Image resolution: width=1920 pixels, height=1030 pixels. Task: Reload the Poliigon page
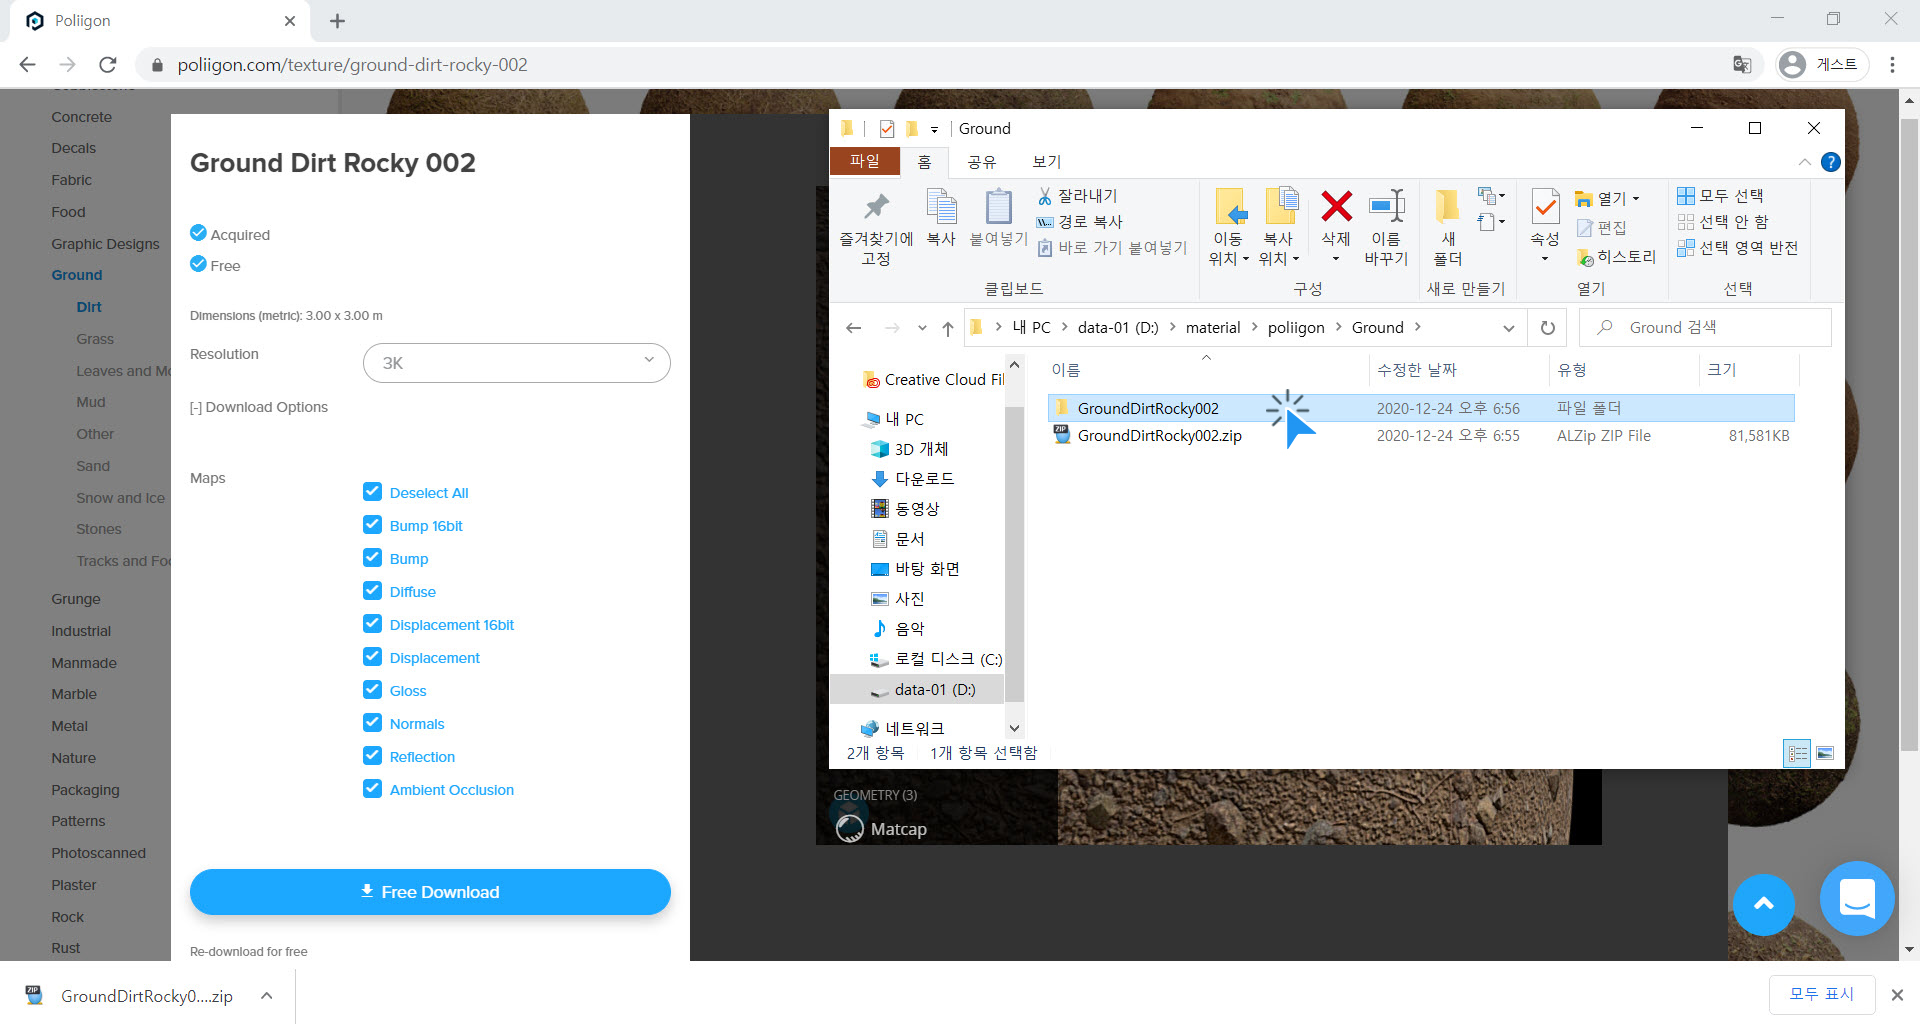point(108,65)
